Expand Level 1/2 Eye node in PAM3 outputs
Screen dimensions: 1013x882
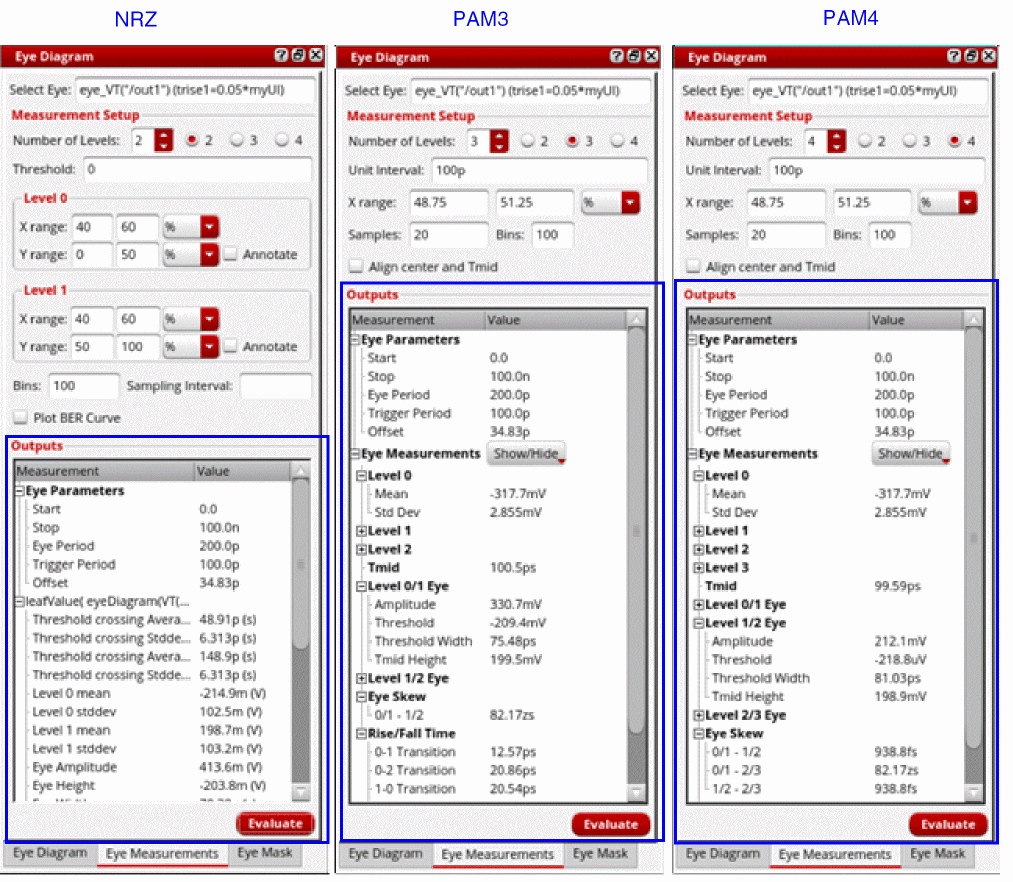(x=361, y=678)
